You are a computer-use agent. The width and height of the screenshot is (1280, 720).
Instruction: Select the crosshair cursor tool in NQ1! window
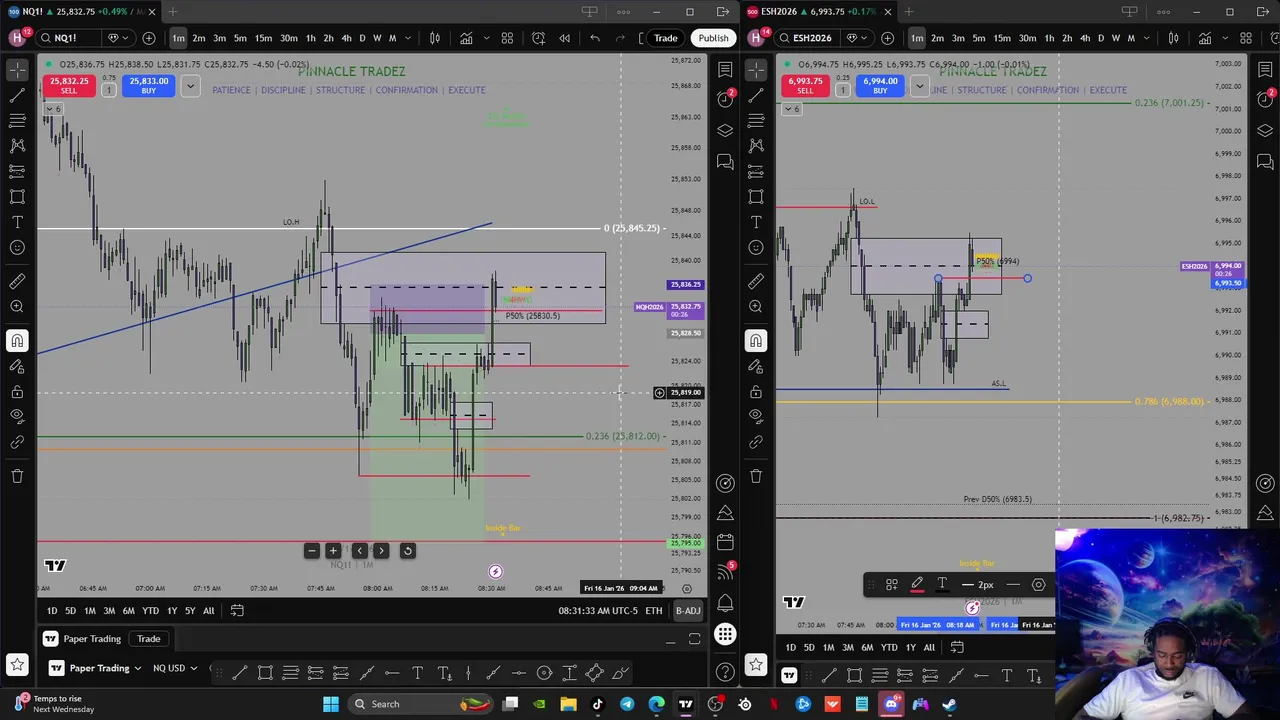pos(17,70)
